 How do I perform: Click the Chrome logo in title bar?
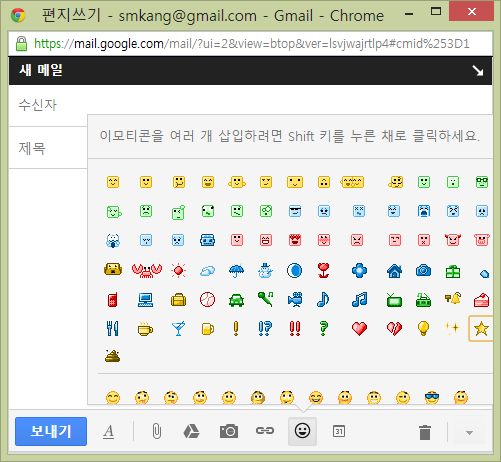pos(18,15)
